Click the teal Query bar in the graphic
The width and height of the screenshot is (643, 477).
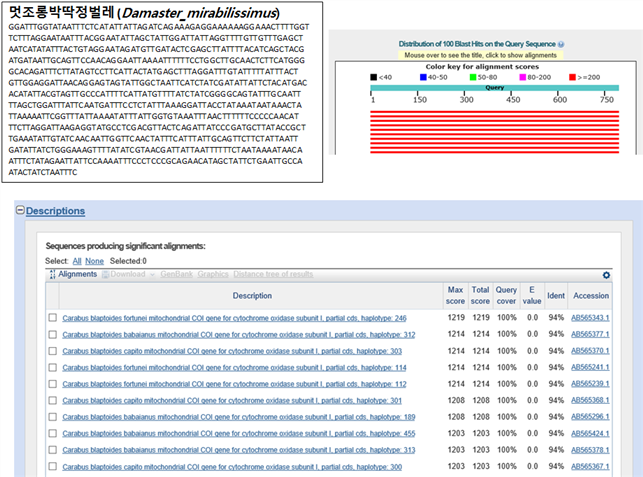tap(495, 88)
